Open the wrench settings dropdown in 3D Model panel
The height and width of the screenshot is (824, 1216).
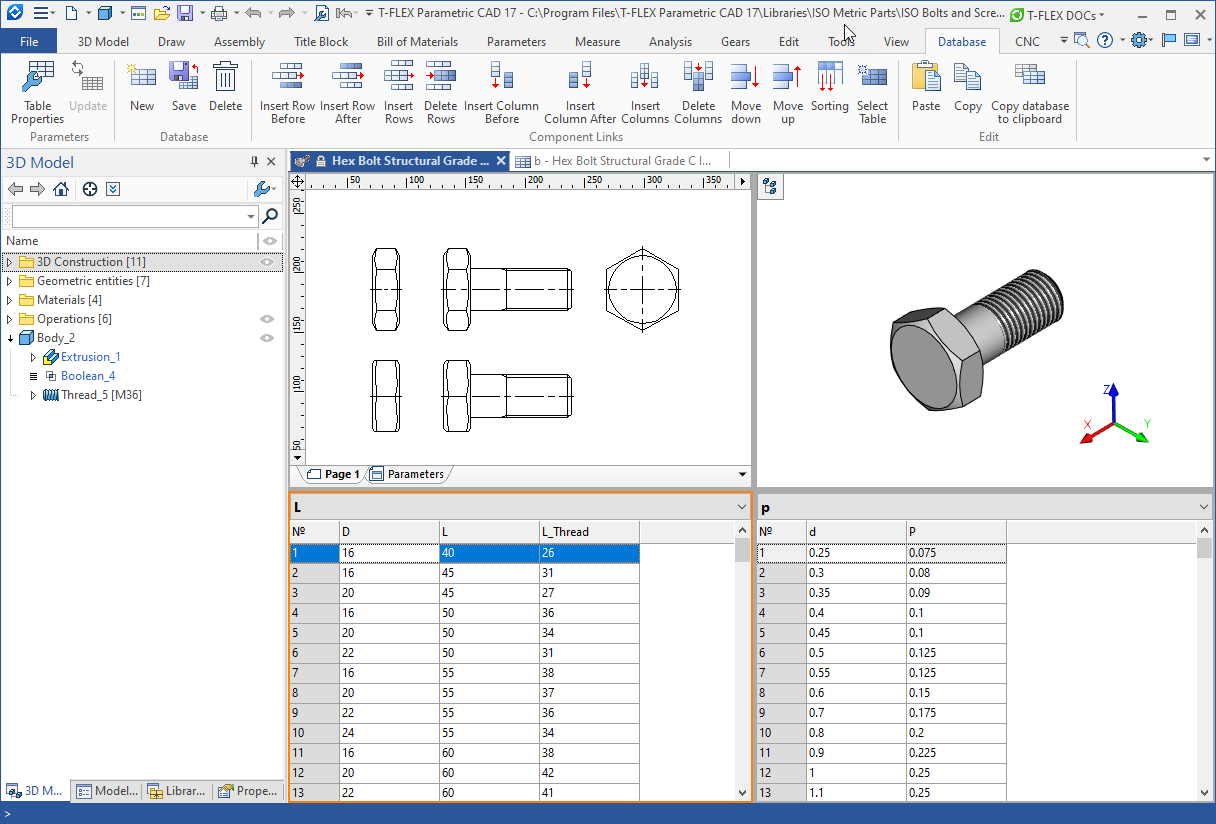(x=263, y=189)
